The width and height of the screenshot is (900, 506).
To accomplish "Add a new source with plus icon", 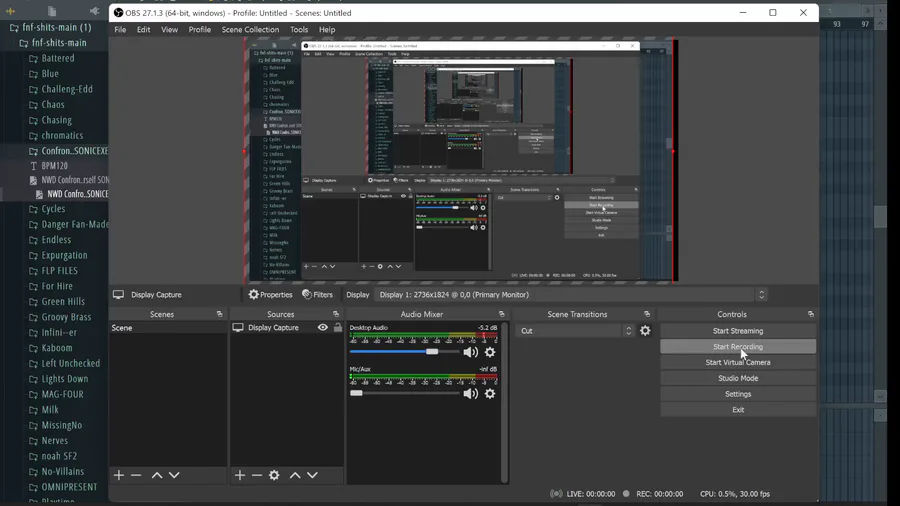I will [x=240, y=475].
